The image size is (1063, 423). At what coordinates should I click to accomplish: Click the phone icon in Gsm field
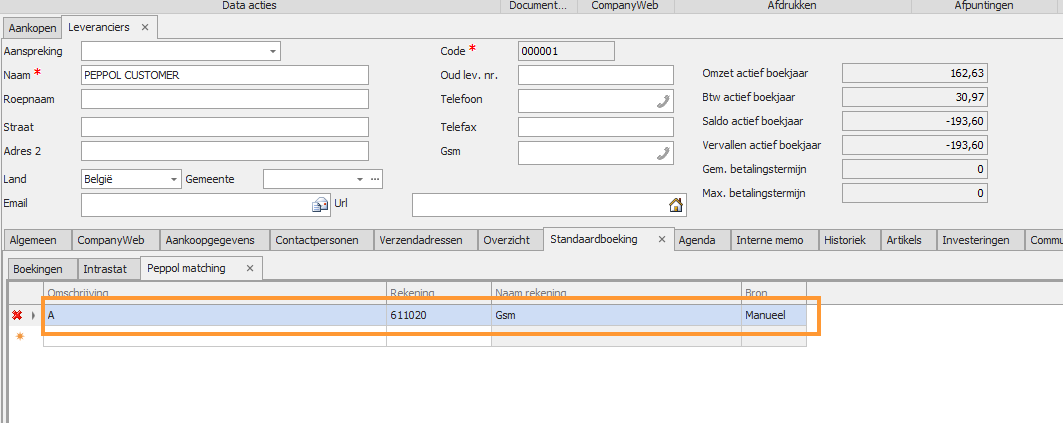pyautogui.click(x=663, y=152)
